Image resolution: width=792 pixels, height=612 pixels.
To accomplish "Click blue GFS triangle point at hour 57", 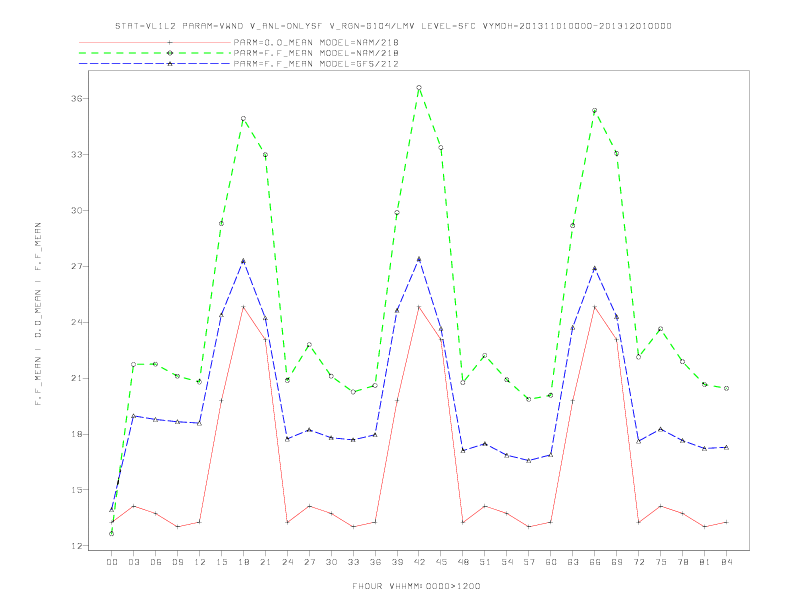I will coord(529,461).
